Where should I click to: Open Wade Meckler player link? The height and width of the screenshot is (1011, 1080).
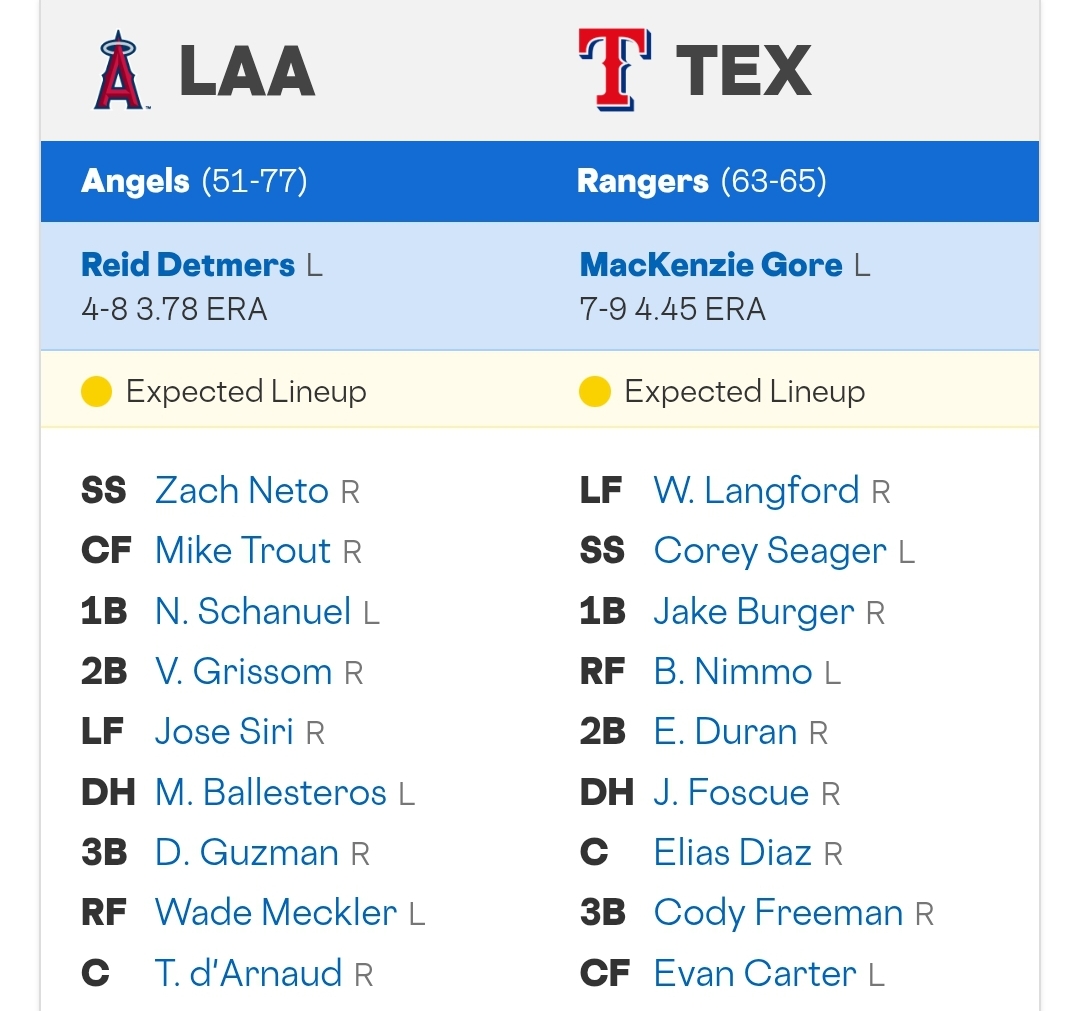pos(276,913)
